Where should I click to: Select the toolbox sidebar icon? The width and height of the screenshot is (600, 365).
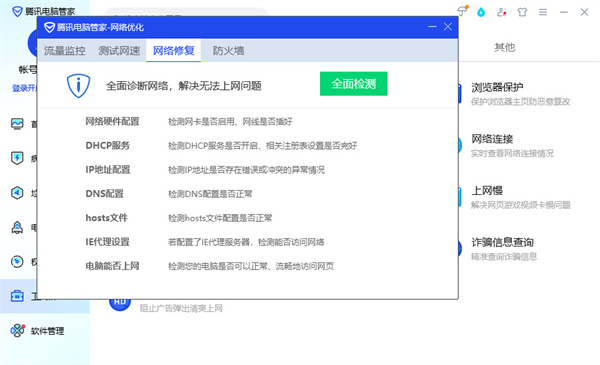coord(17,296)
